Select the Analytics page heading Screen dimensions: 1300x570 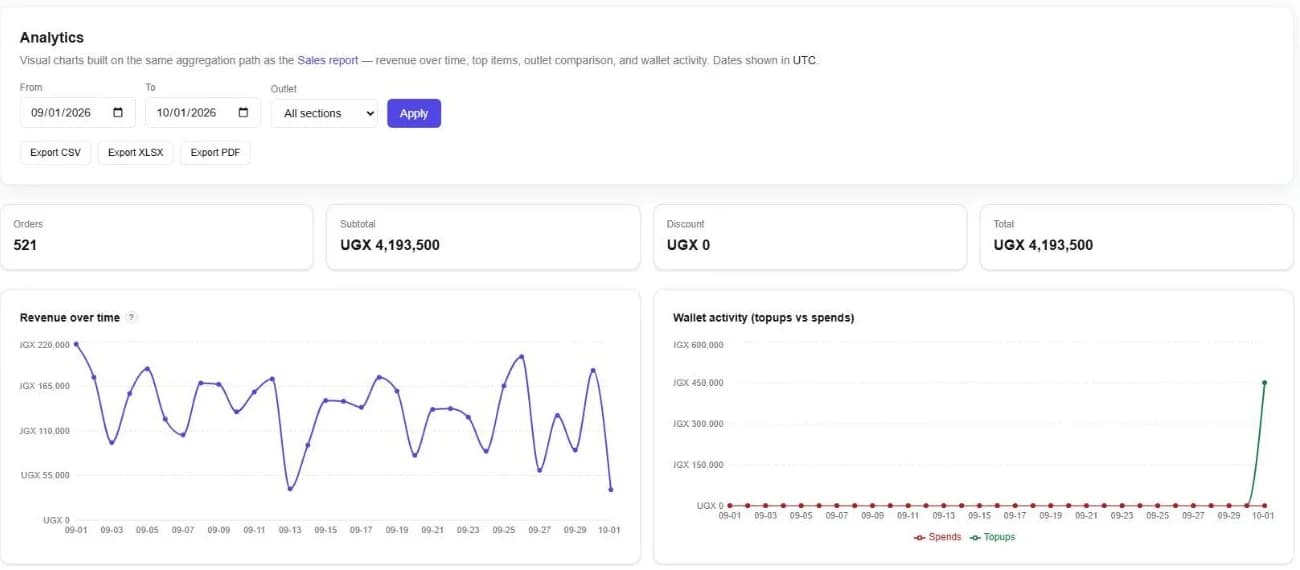click(x=52, y=37)
